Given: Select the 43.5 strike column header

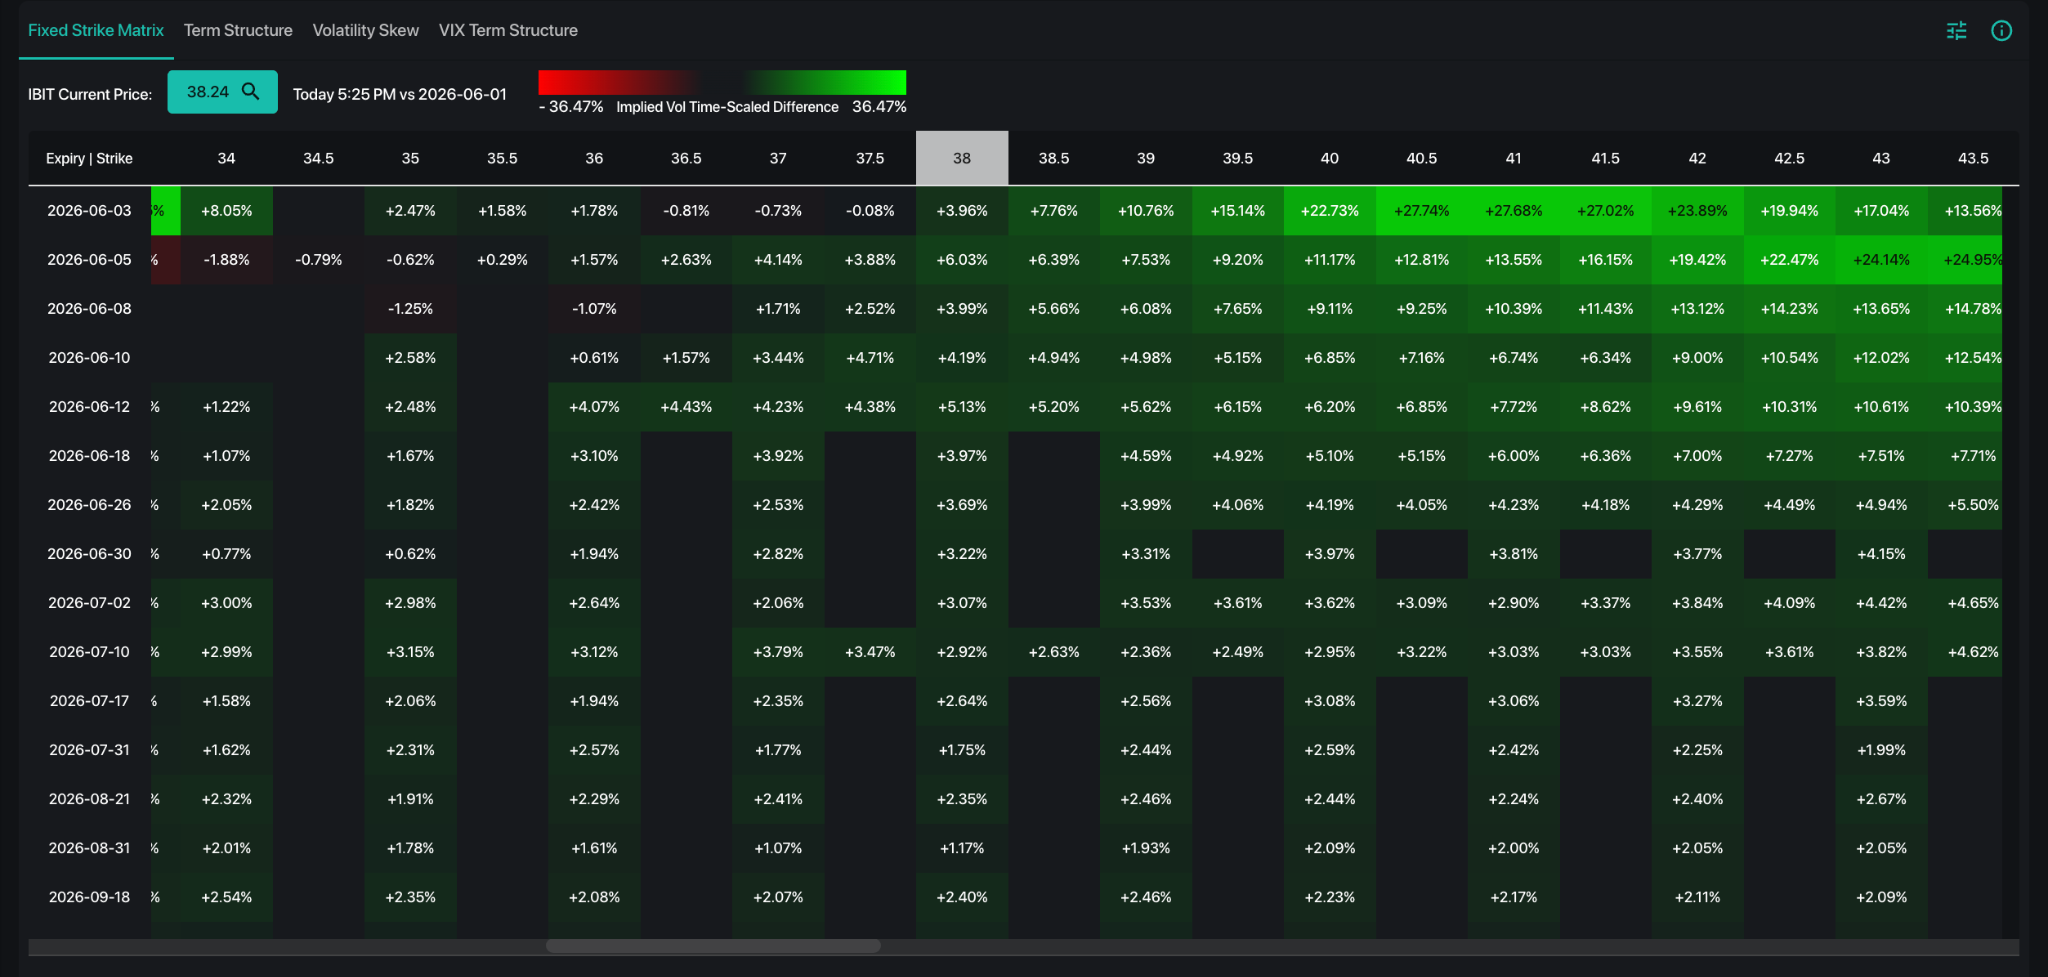Looking at the screenshot, I should click(1973, 158).
